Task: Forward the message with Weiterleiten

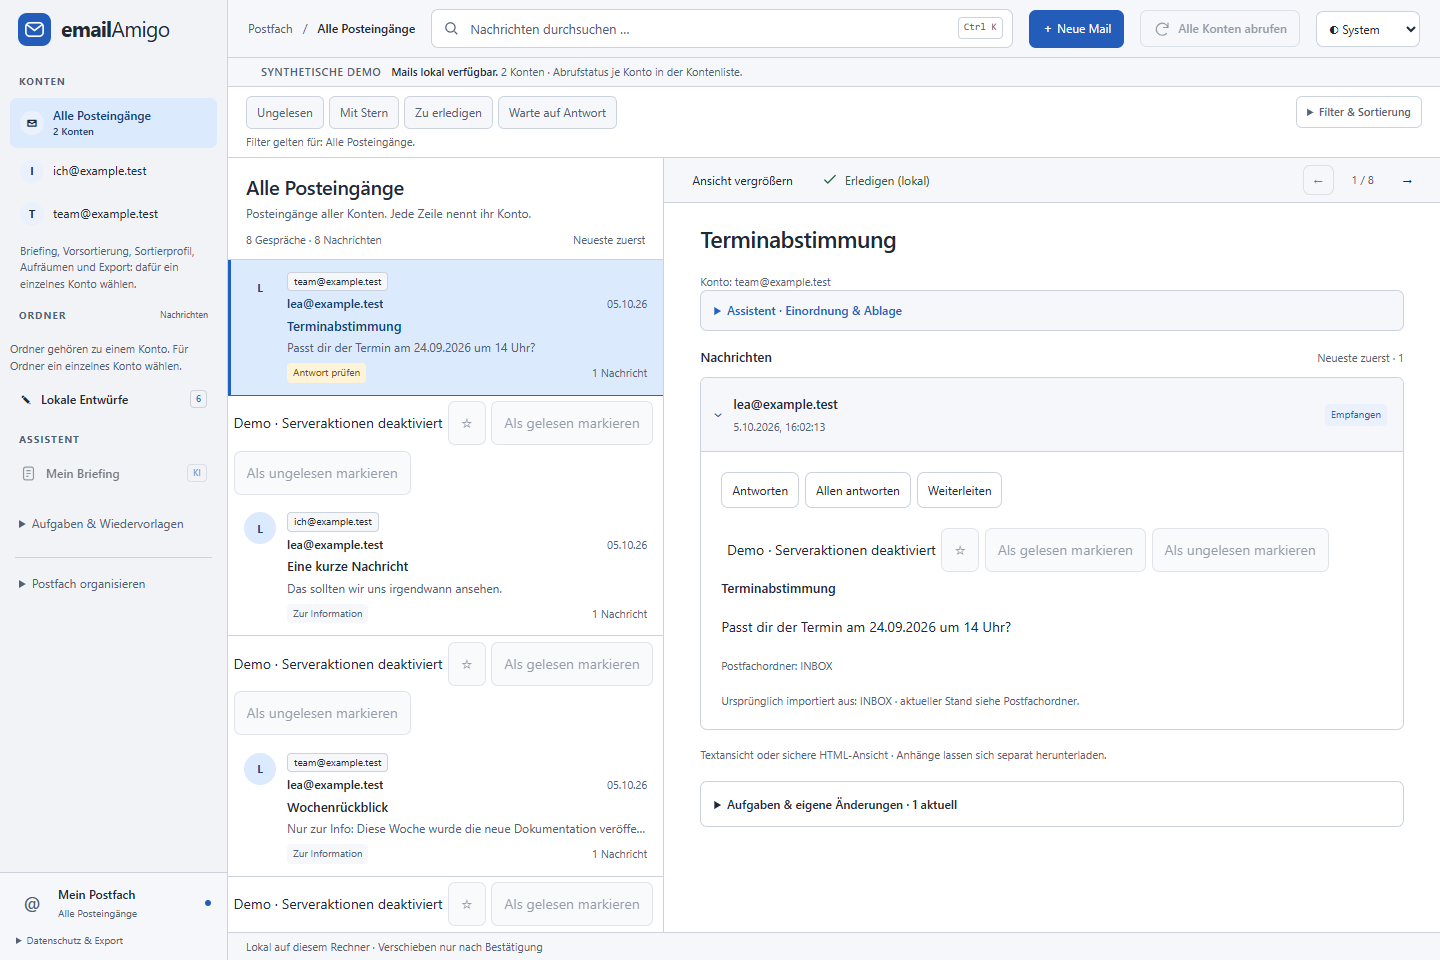Action: pos(959,490)
